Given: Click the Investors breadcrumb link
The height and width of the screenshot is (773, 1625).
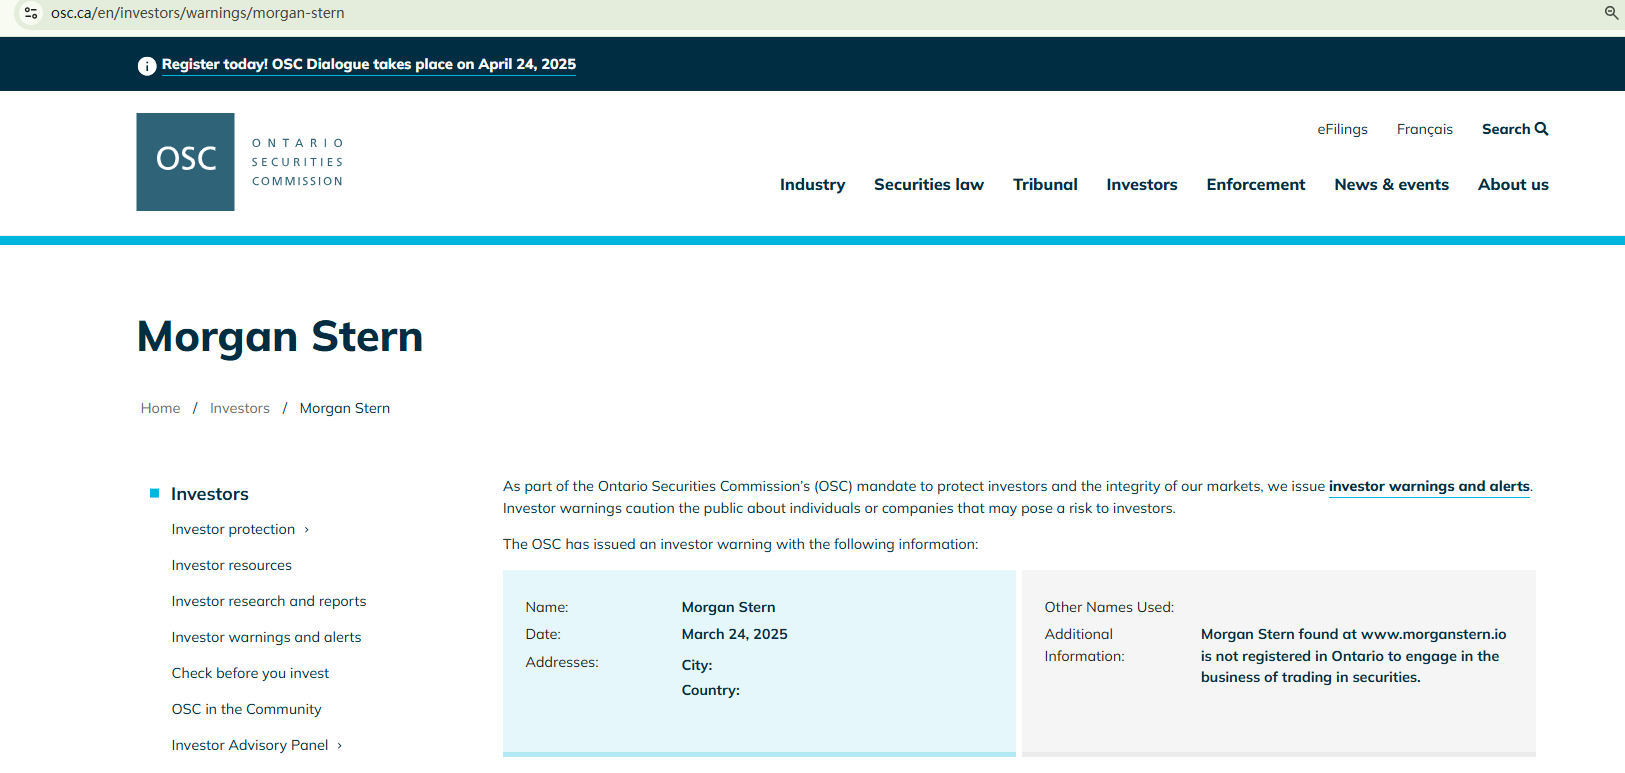Looking at the screenshot, I should (x=240, y=409).
